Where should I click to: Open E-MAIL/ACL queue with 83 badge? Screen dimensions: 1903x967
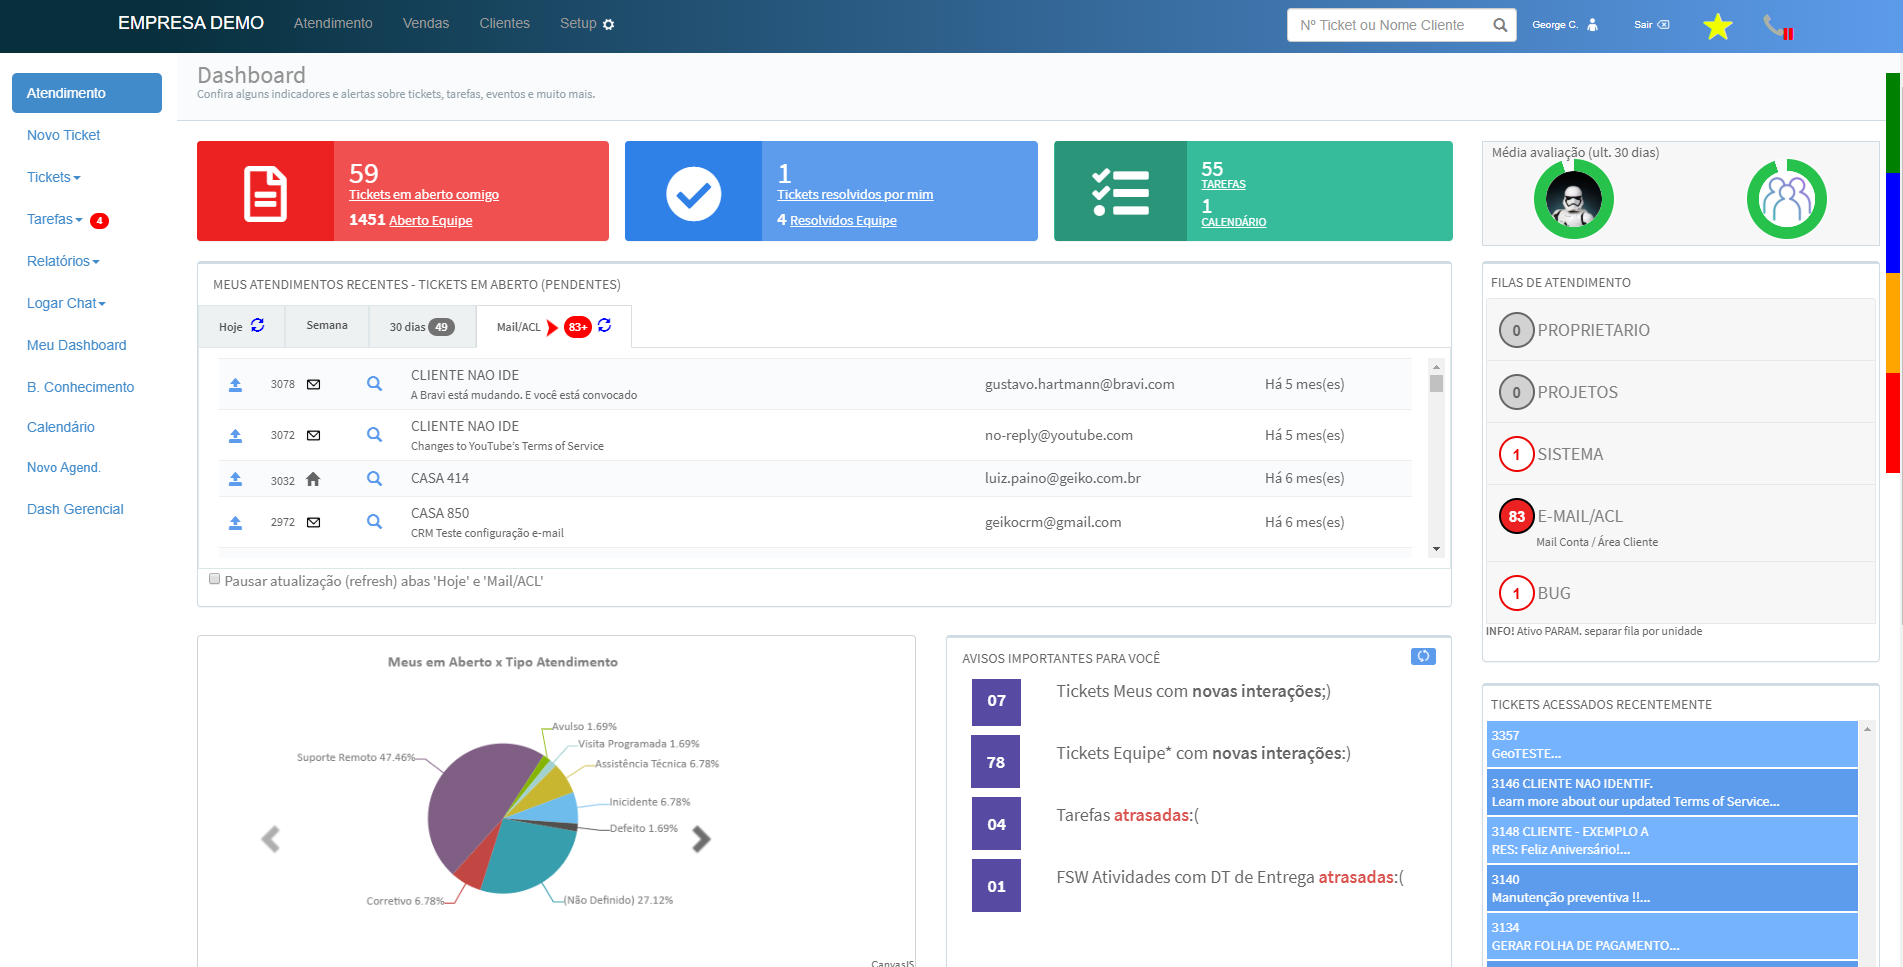(1679, 523)
